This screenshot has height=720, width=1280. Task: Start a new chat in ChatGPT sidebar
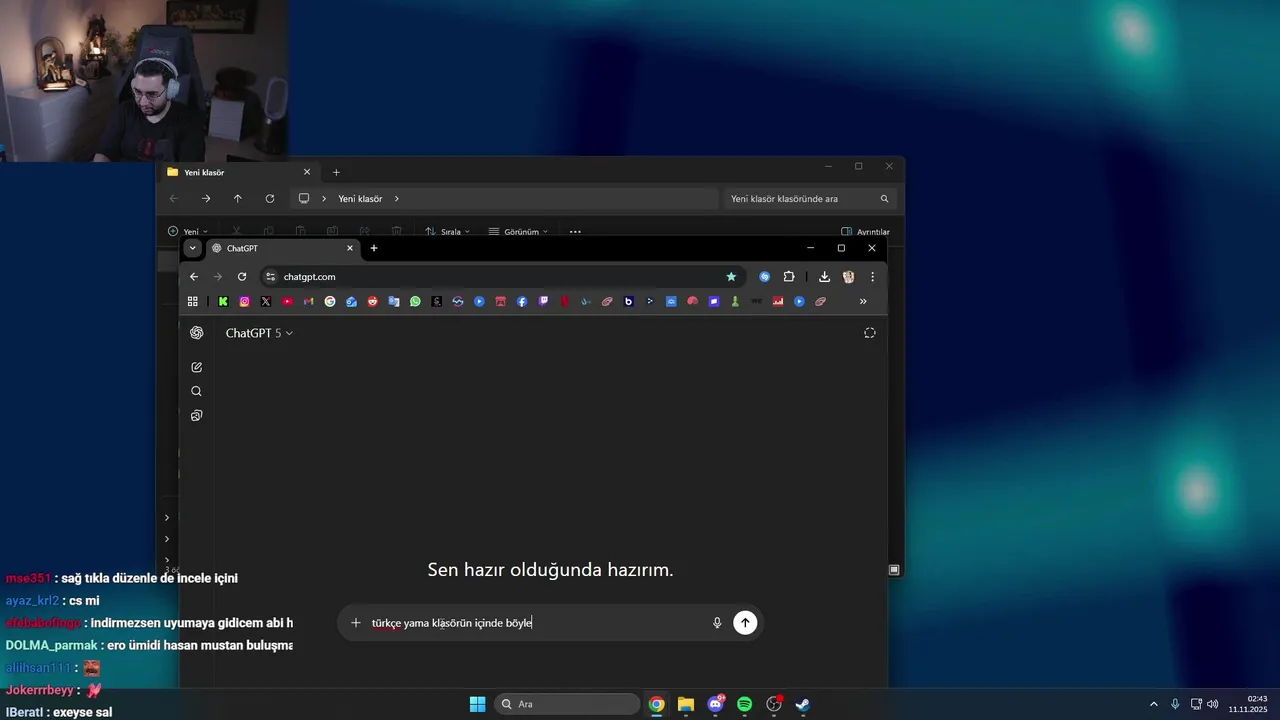pyautogui.click(x=196, y=367)
